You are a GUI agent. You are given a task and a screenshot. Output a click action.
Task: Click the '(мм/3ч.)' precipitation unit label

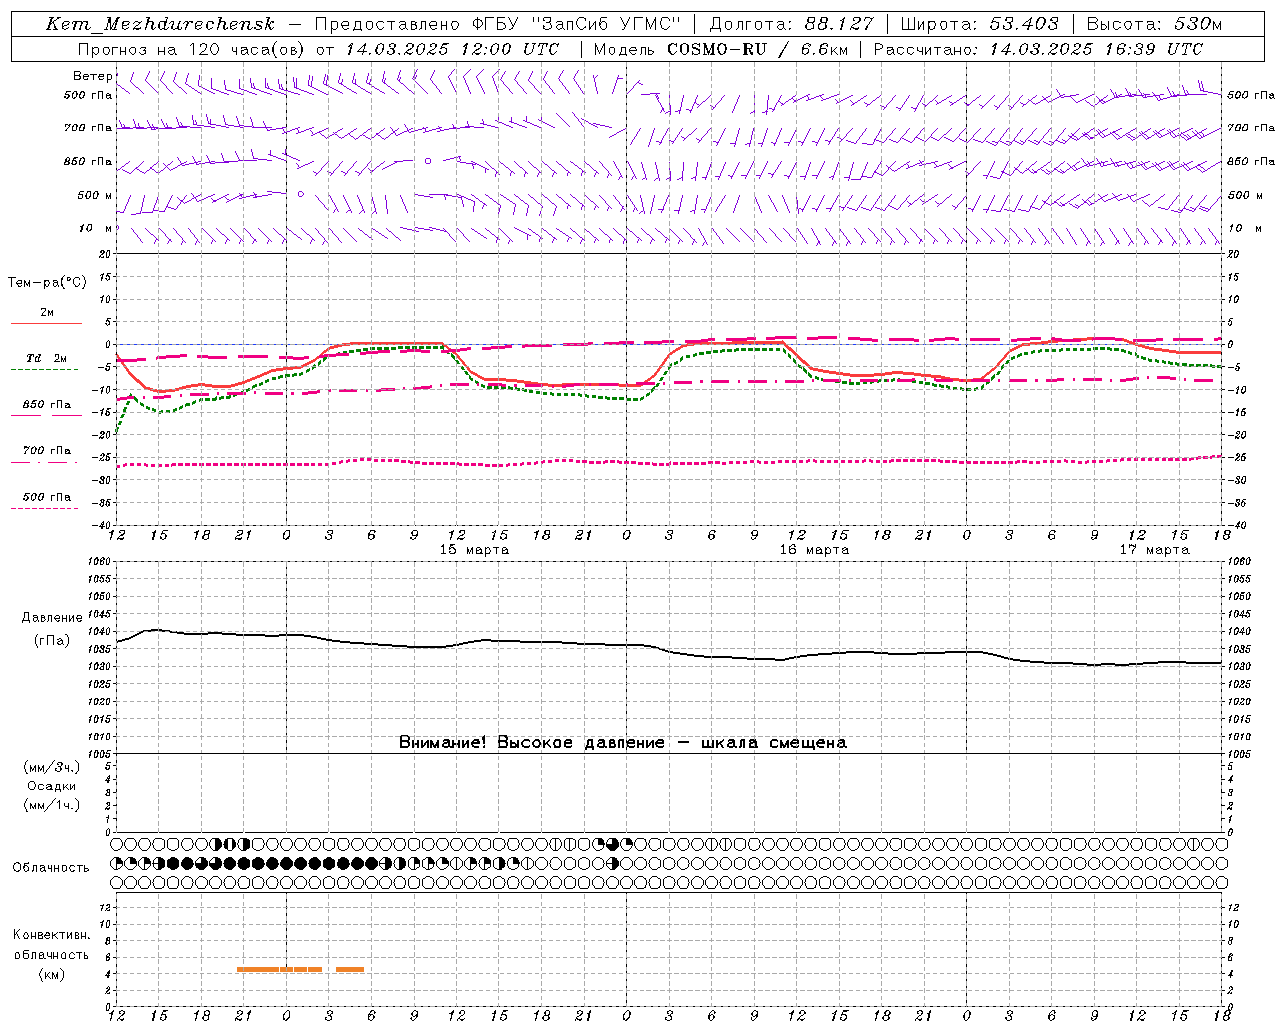[52, 767]
